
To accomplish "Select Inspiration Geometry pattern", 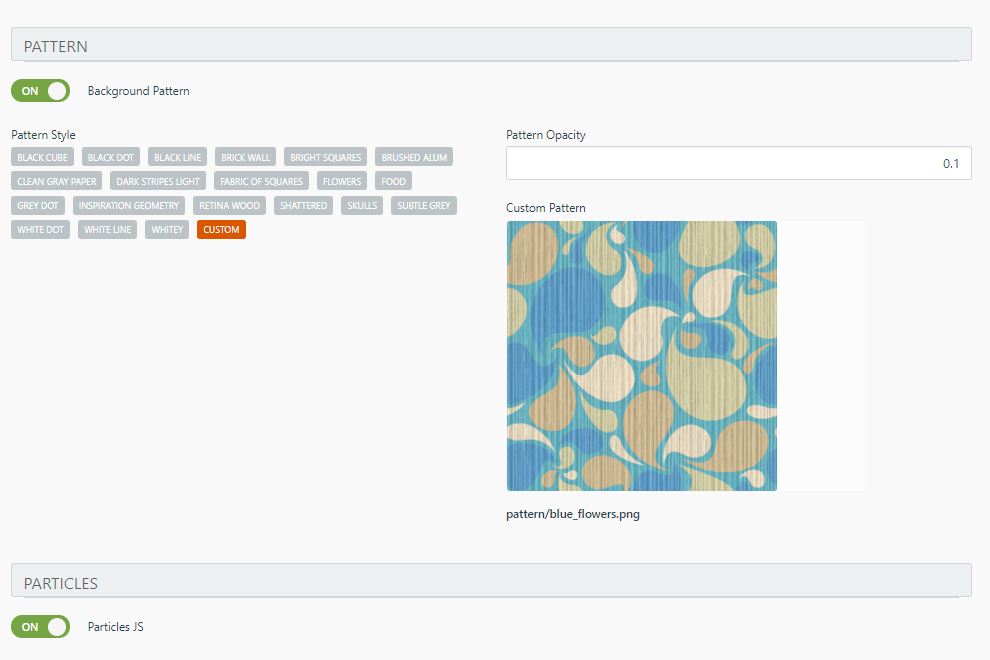I will coord(129,205).
